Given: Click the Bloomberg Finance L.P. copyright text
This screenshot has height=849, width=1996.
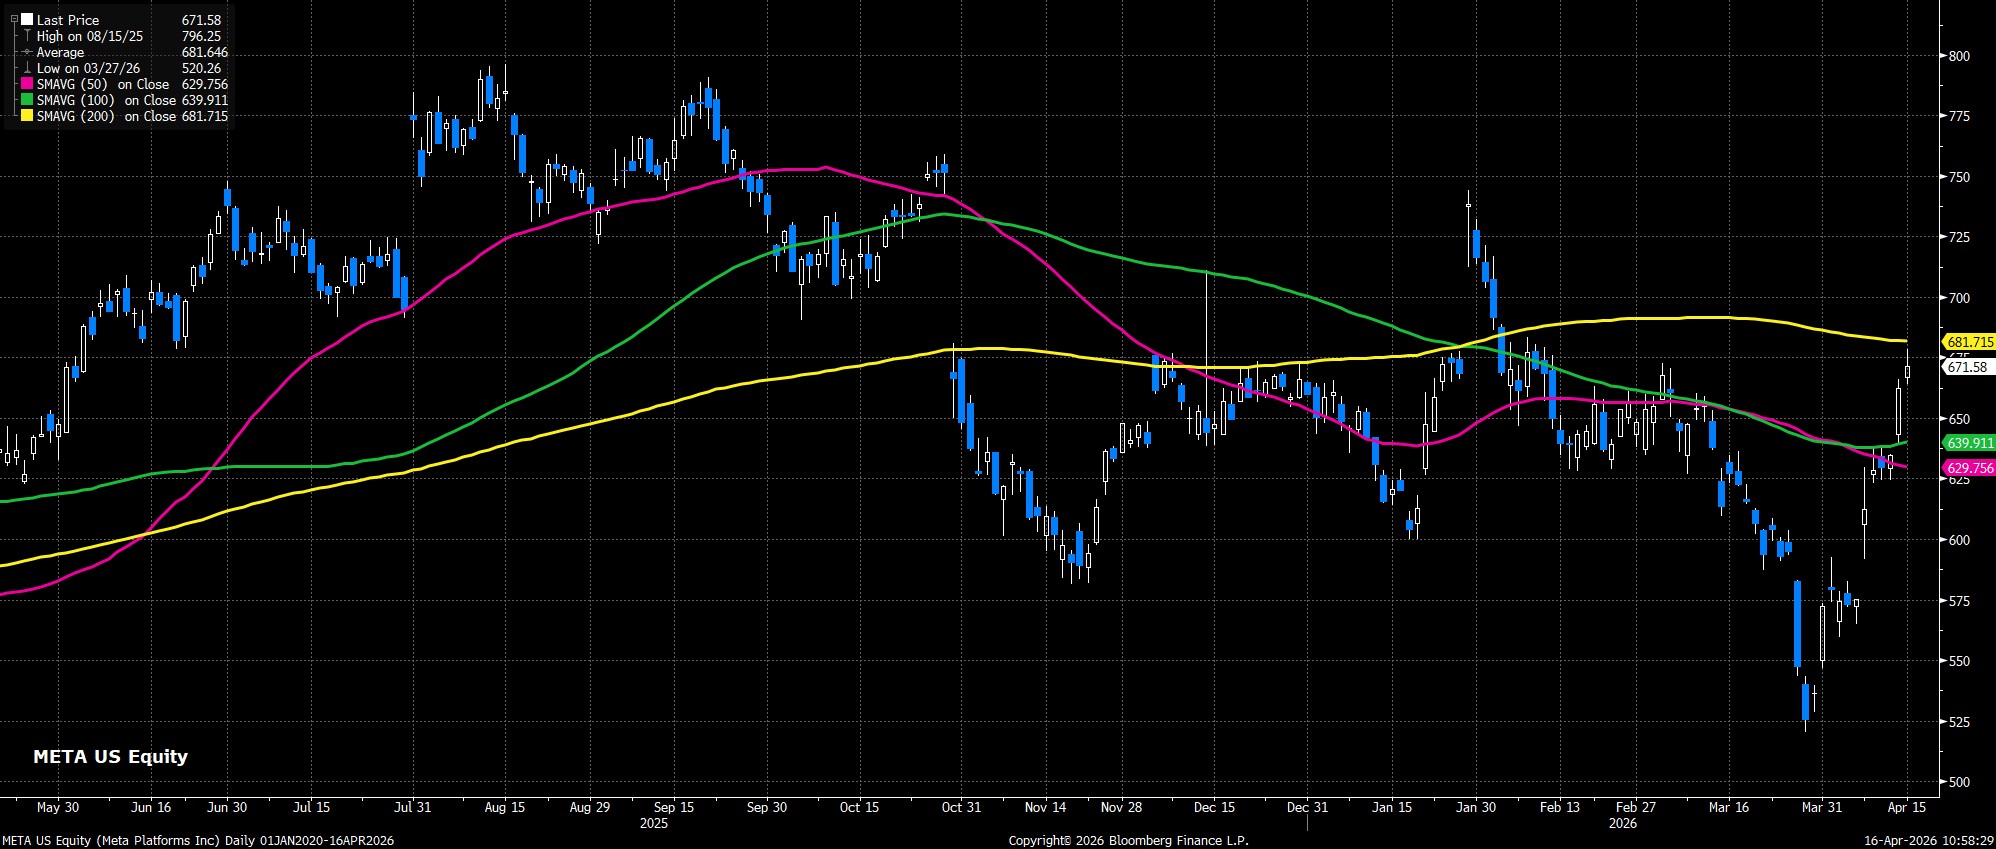Looking at the screenshot, I should click(x=1128, y=841).
